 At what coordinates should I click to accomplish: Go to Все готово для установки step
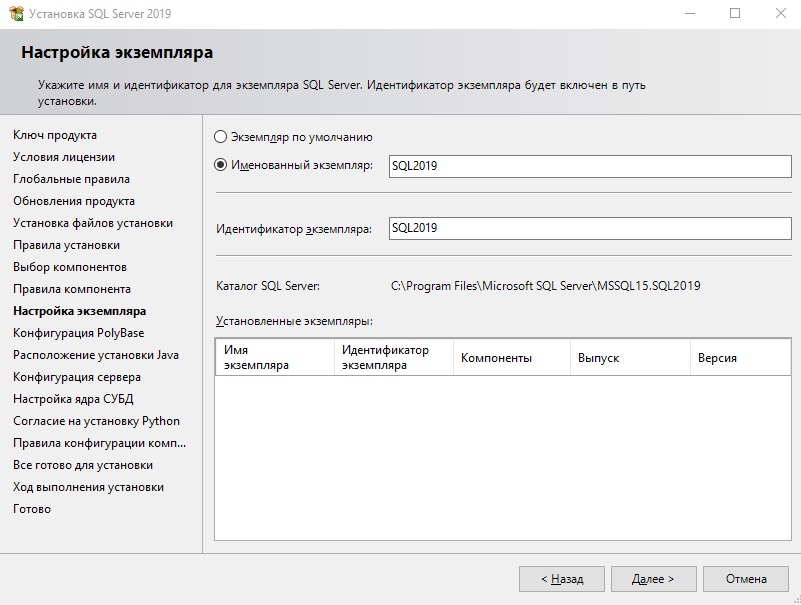coord(83,464)
